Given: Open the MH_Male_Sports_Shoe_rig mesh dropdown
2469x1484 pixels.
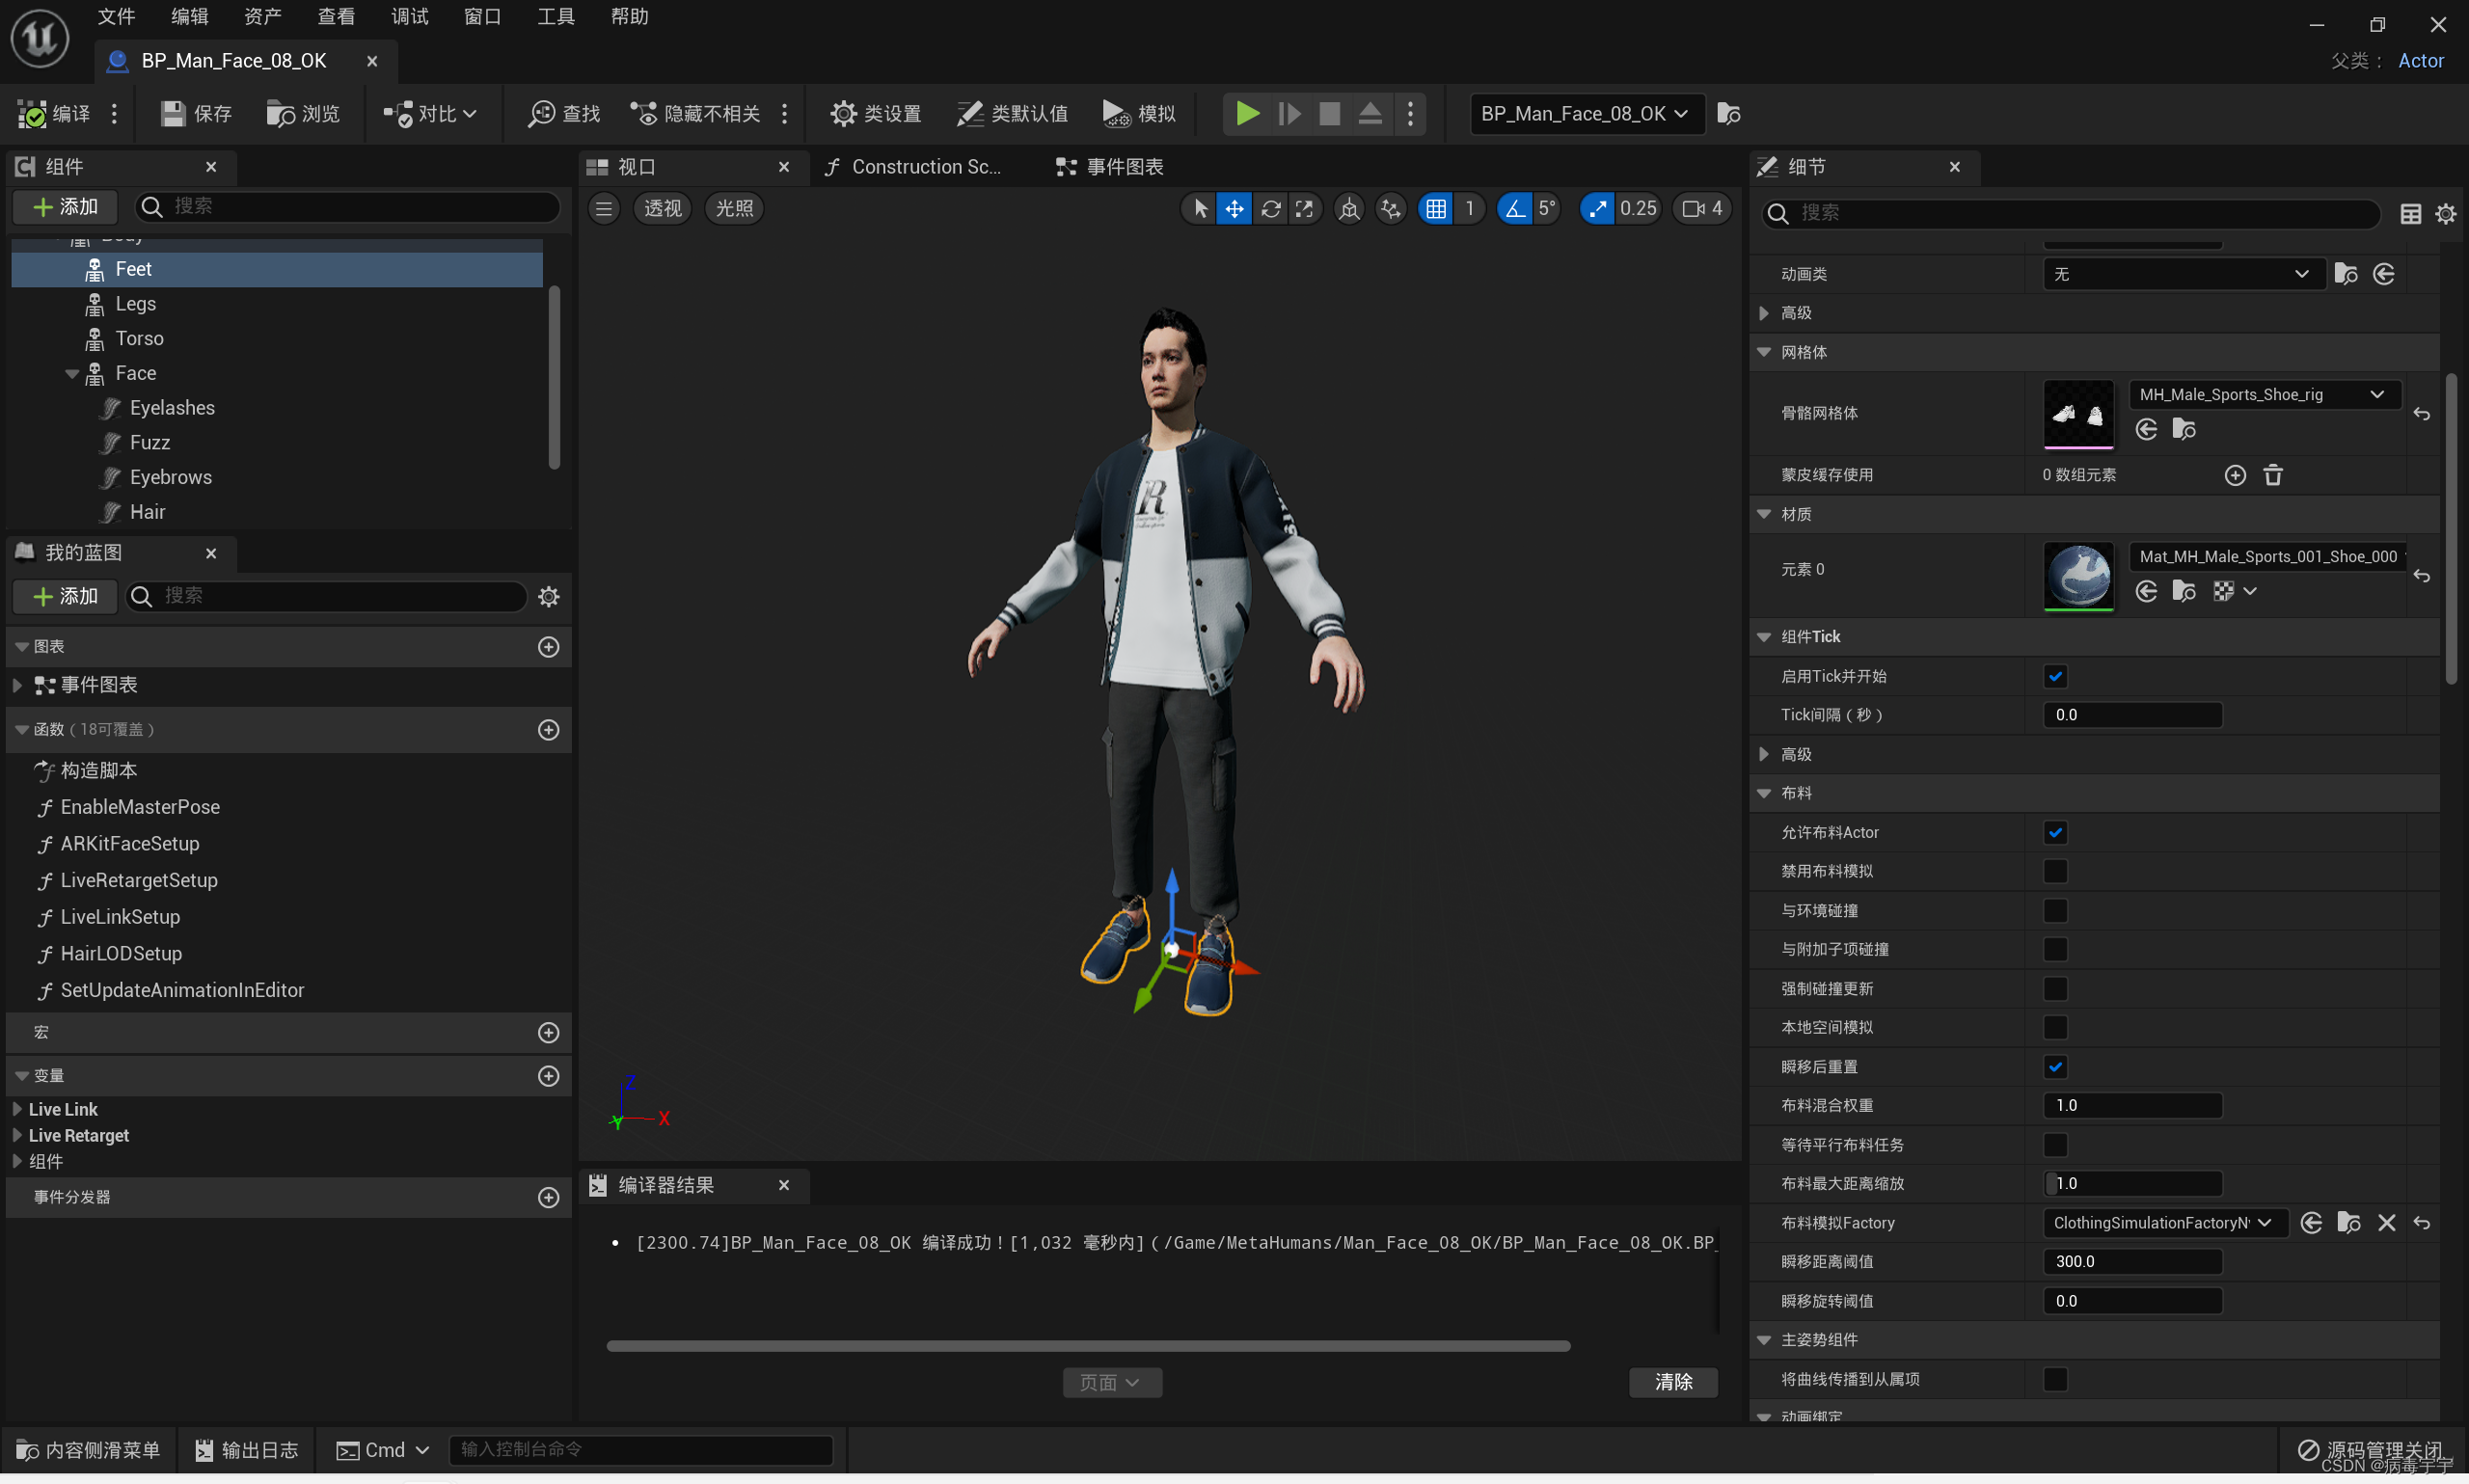Looking at the screenshot, I should point(2377,394).
